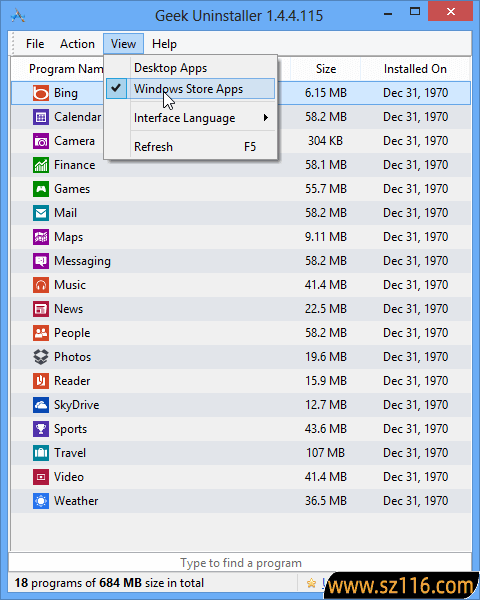Click the Calendar app icon
480x600 pixels.
coord(41,117)
